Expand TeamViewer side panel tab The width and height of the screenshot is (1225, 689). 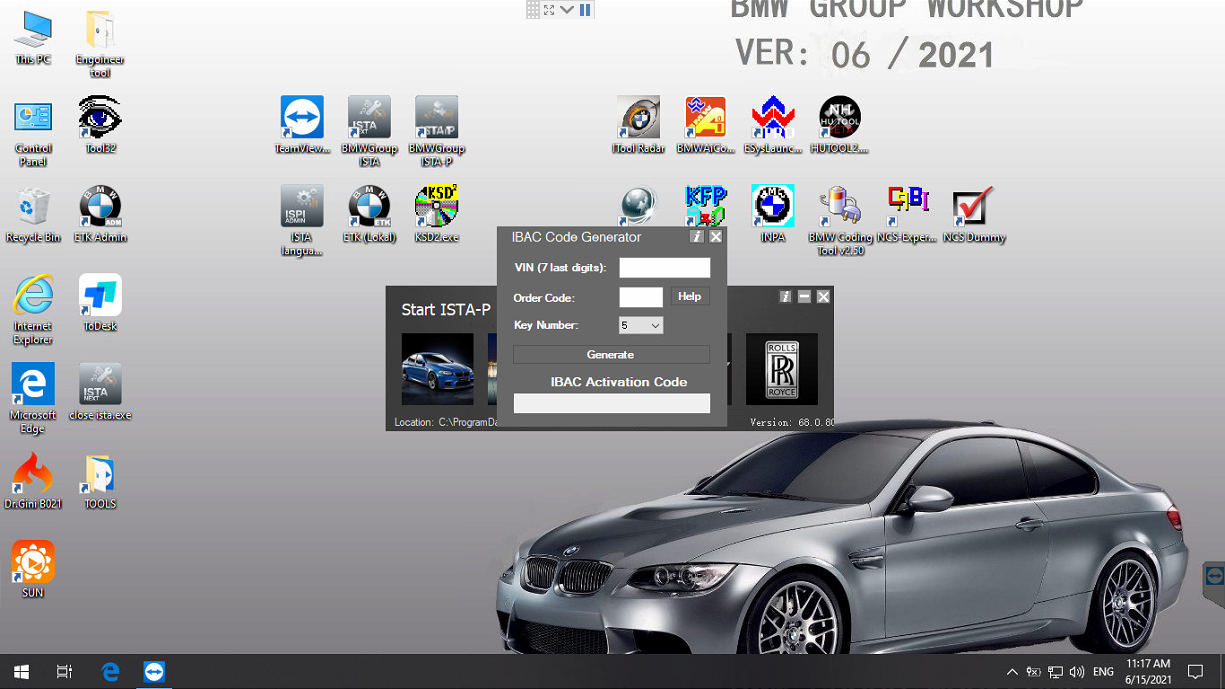(x=1214, y=577)
